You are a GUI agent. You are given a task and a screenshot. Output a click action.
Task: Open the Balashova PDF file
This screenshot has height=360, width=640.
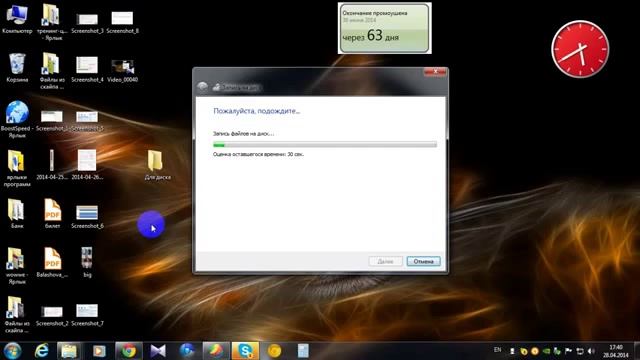(x=52, y=262)
